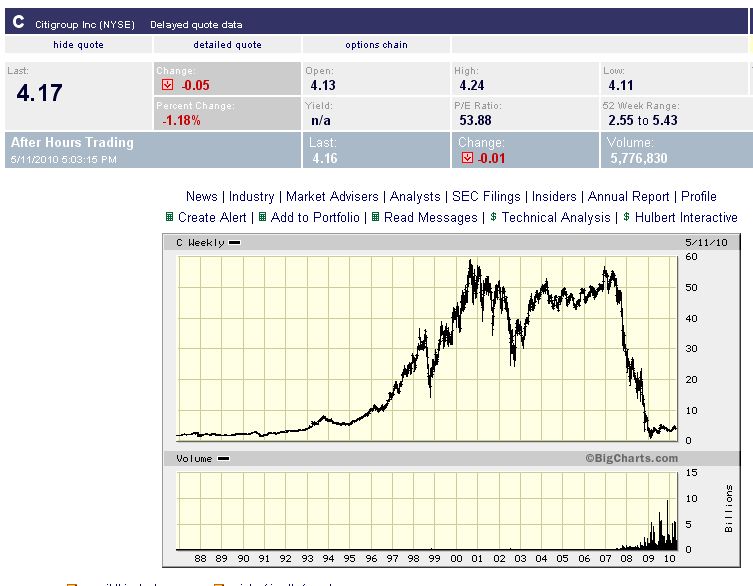Image resolution: width=753 pixels, height=586 pixels.
Task: Open the detailed quote tab
Action: [228, 45]
